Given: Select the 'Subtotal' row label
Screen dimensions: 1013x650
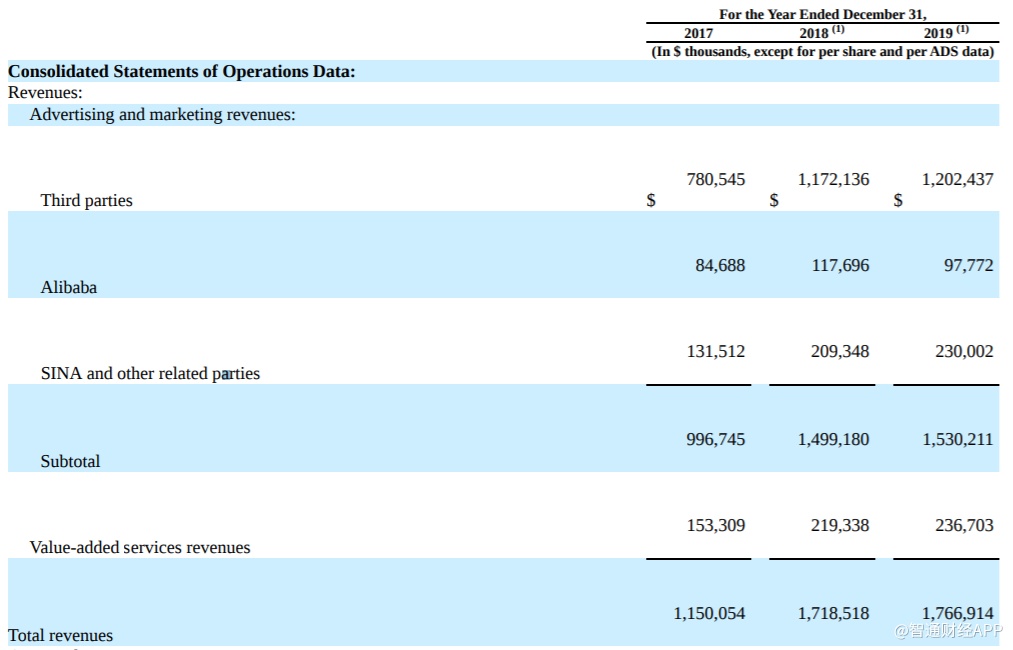Looking at the screenshot, I should [70, 461].
